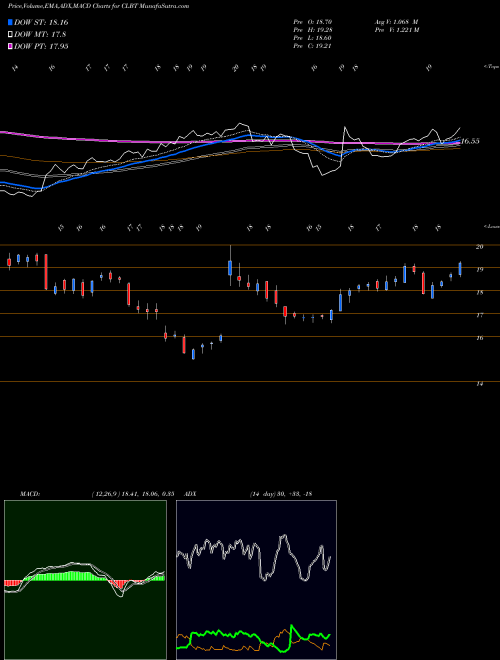Image resolution: width=500 pixels, height=660 pixels.
Task: Click the 'MACD:' panel heading
Action: (29, 494)
